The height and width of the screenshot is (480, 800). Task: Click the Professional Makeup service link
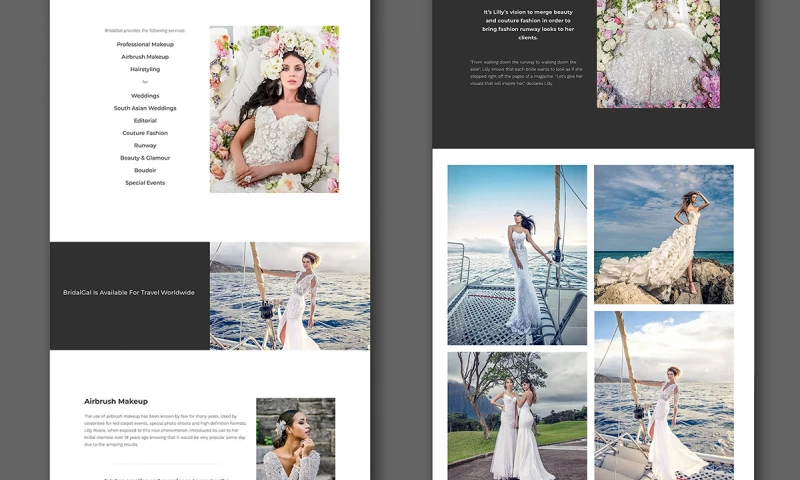145,45
